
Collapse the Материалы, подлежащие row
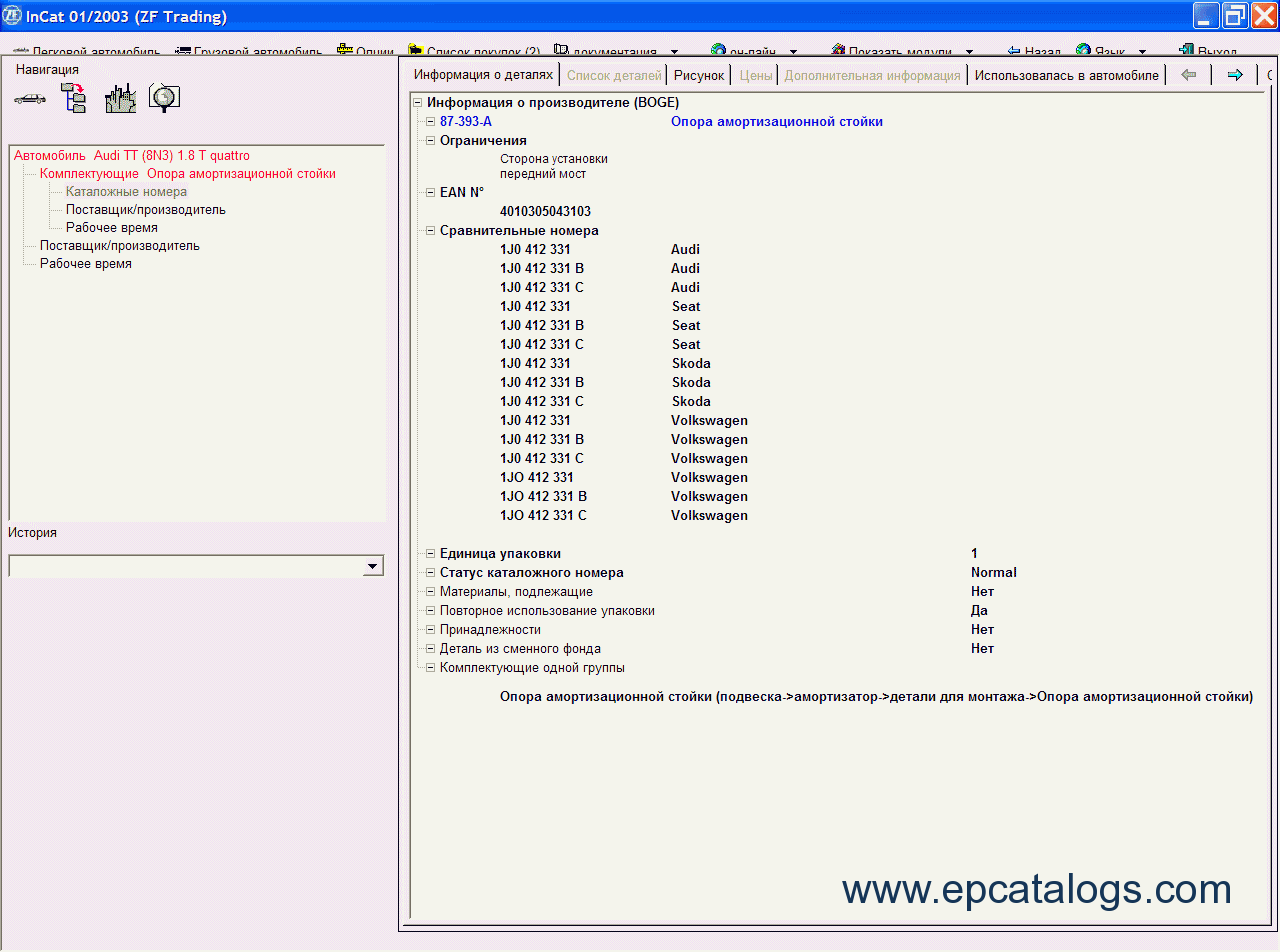pos(430,591)
